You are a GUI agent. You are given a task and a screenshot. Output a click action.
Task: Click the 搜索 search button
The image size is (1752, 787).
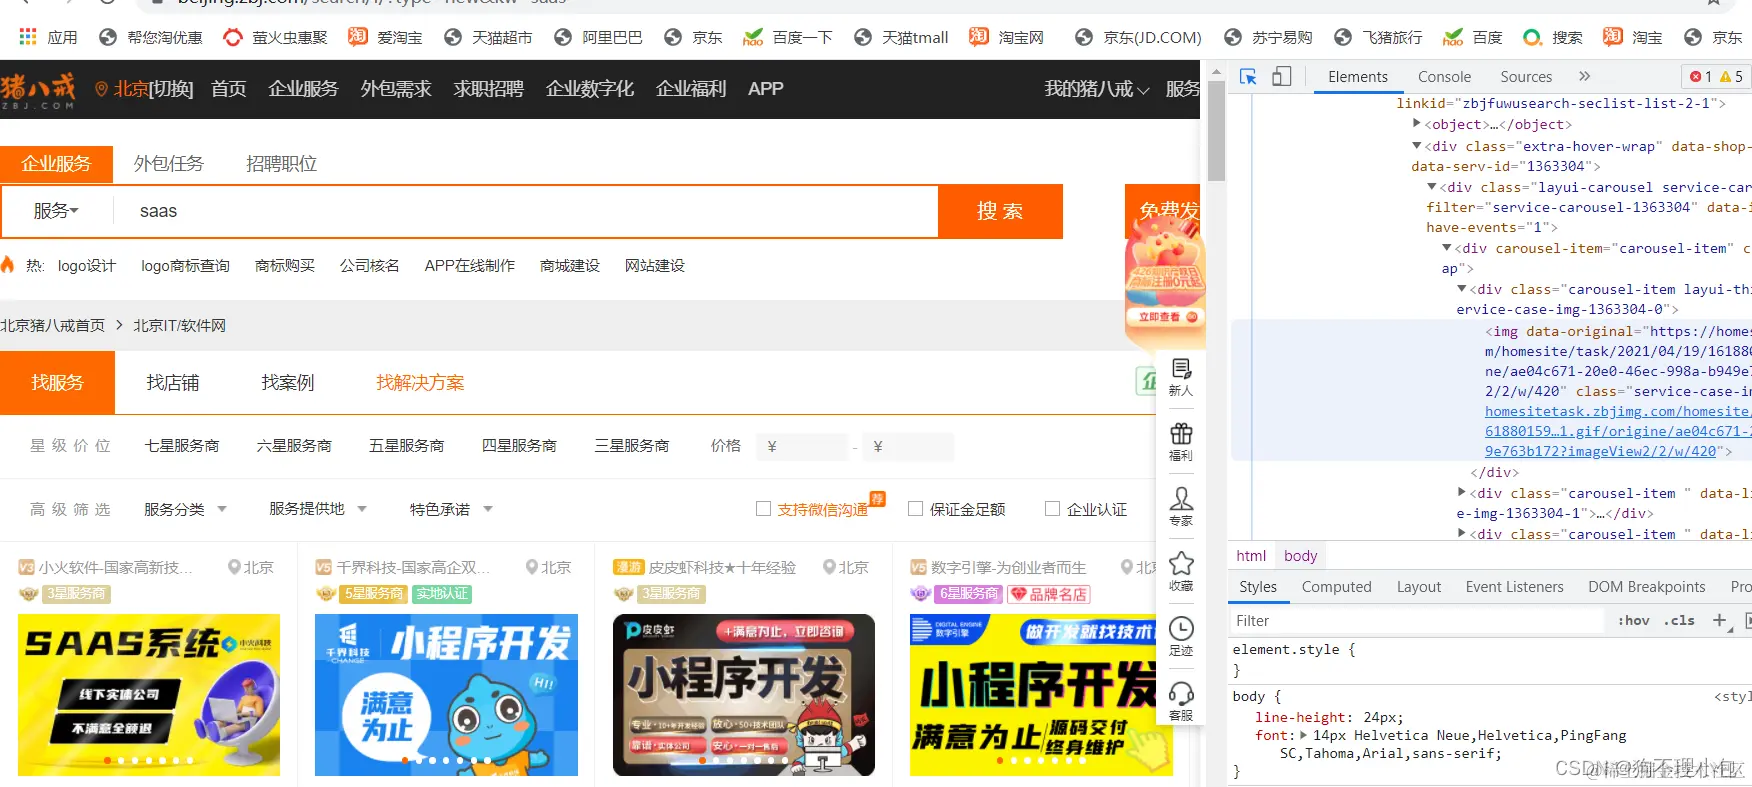pos(1000,211)
